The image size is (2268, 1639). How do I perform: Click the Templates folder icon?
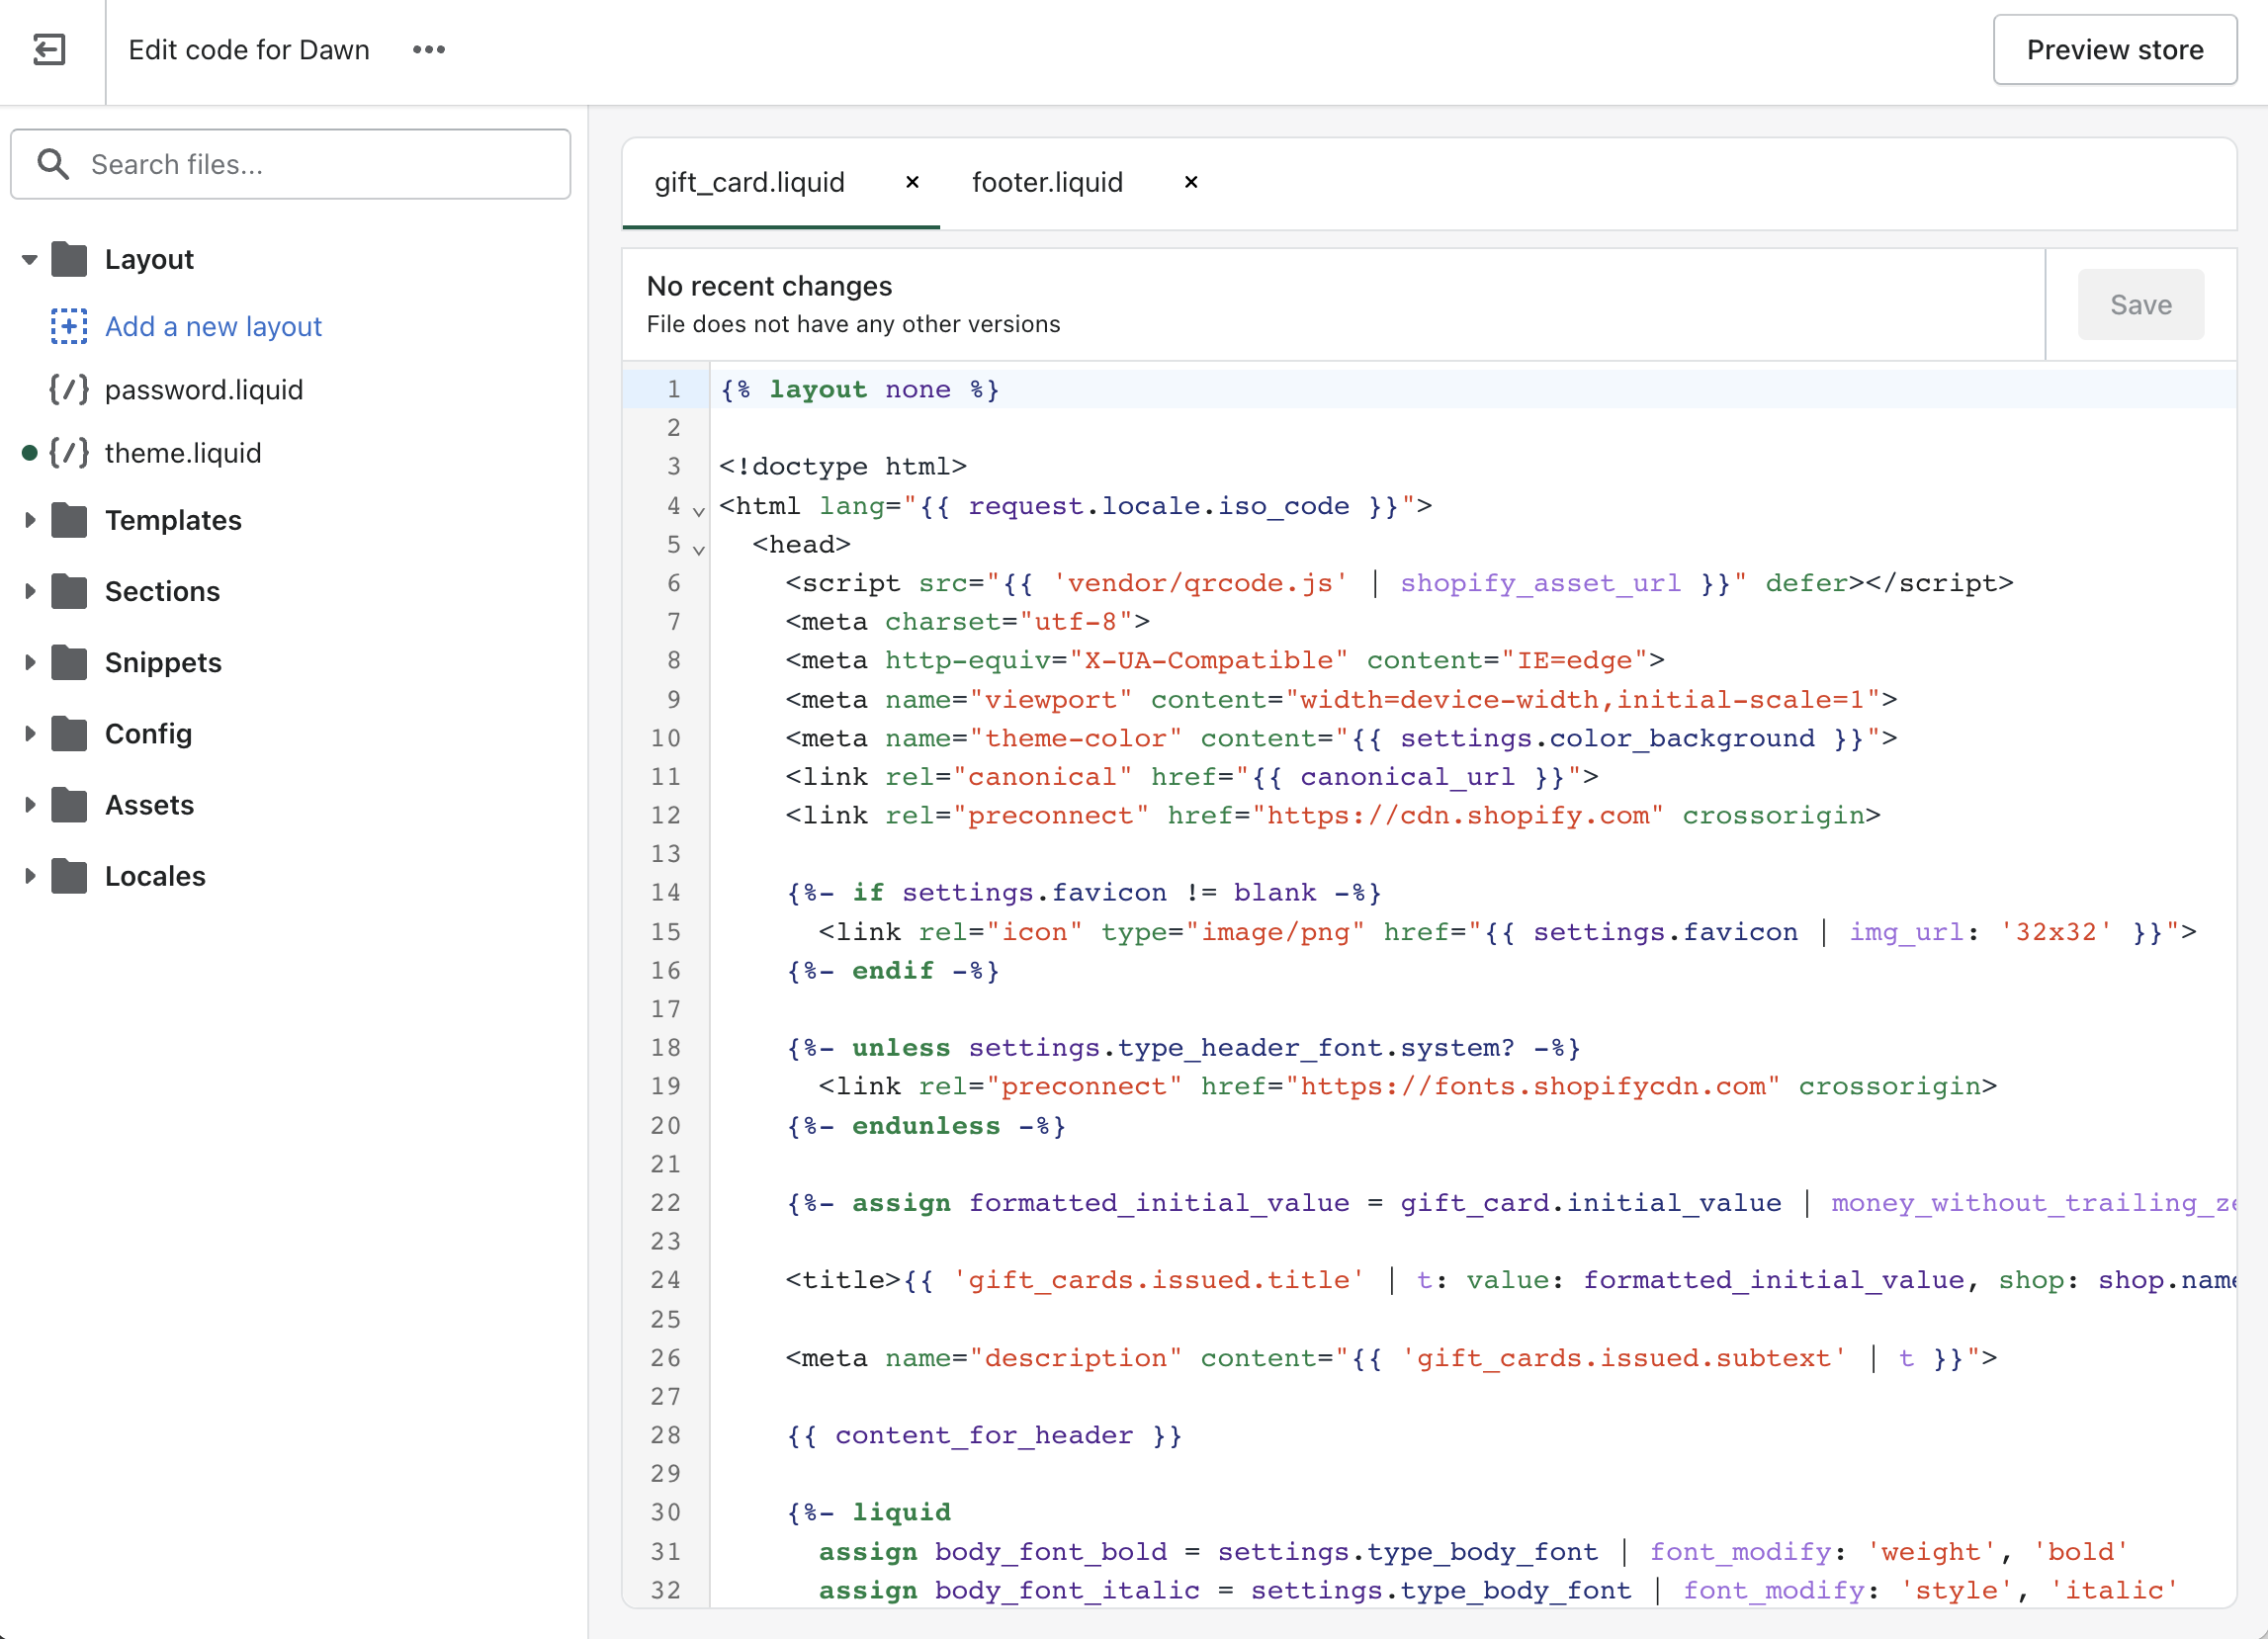(70, 519)
